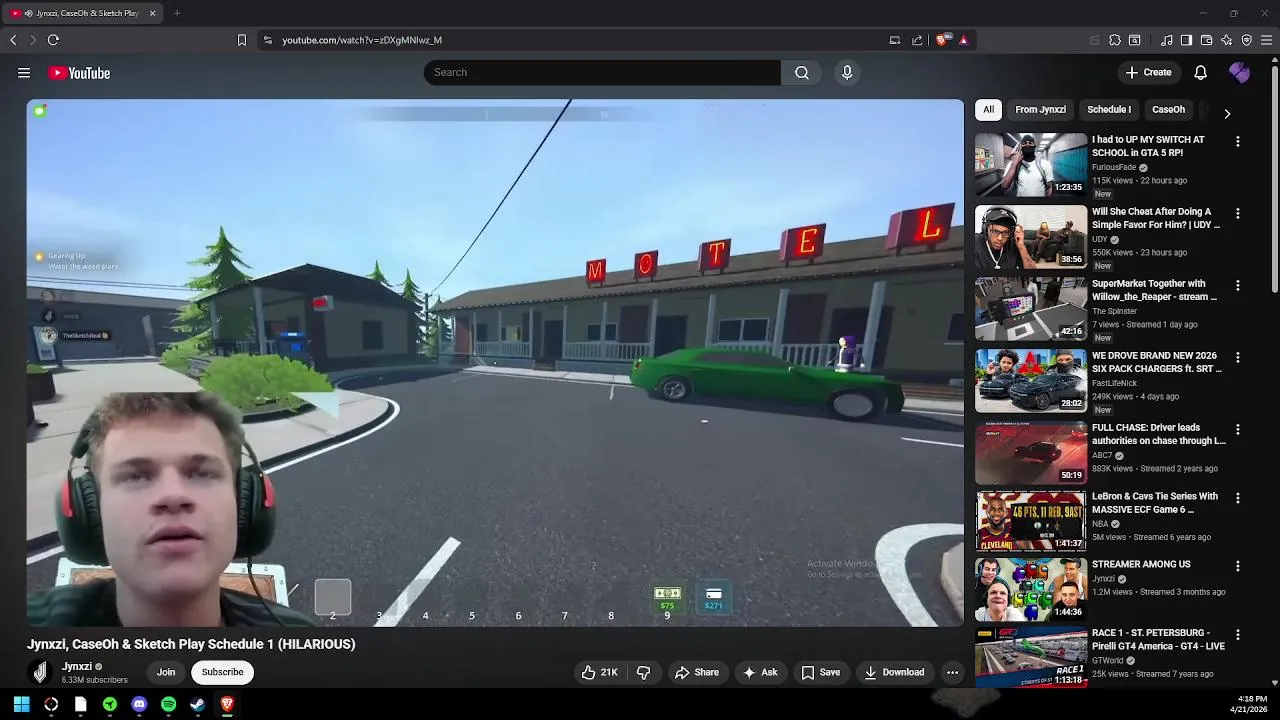This screenshot has height=720, width=1280.
Task: Open options for LeBron & Cavs video
Action: 1238,498
